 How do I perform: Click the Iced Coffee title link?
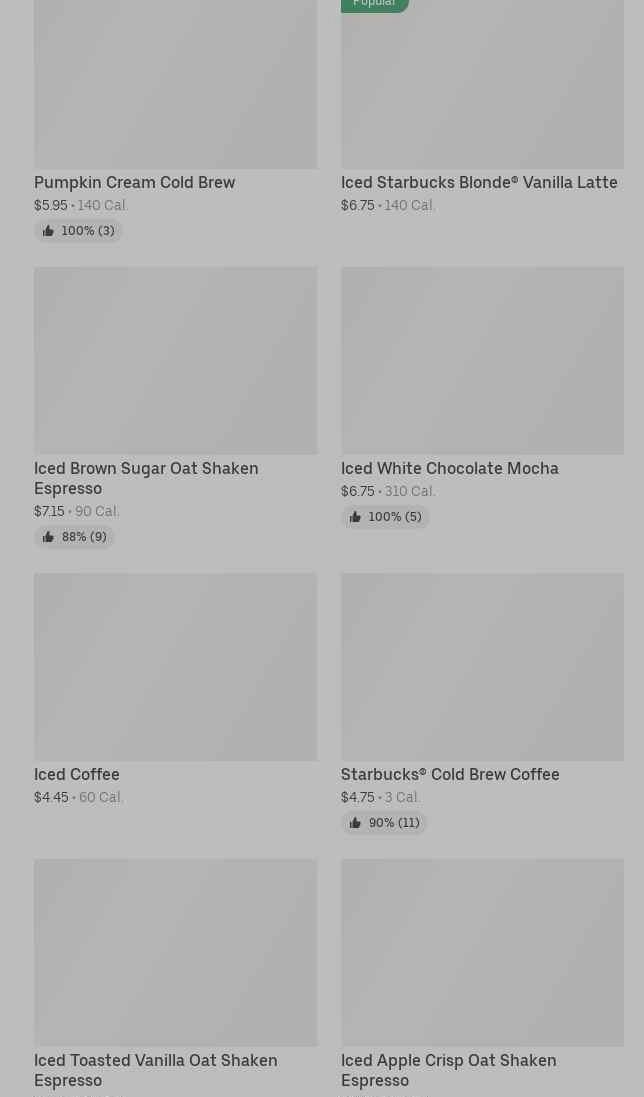76,774
